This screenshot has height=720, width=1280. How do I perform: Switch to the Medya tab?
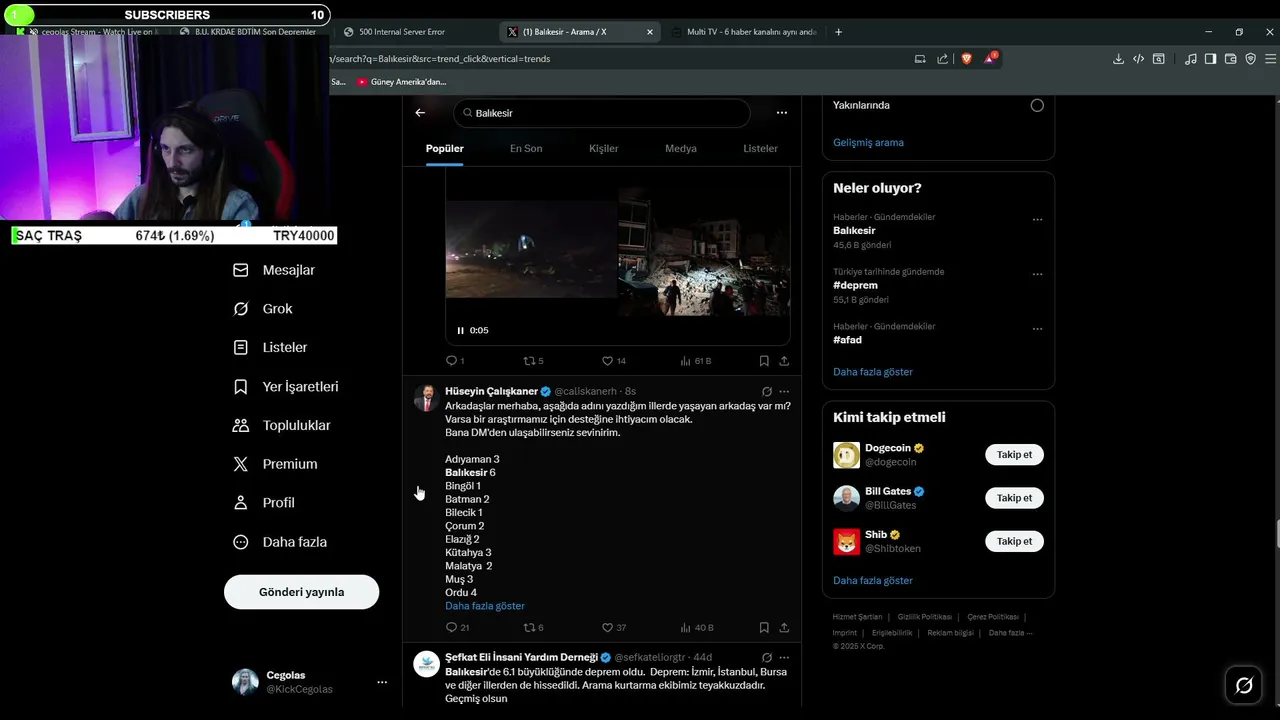[x=681, y=148]
